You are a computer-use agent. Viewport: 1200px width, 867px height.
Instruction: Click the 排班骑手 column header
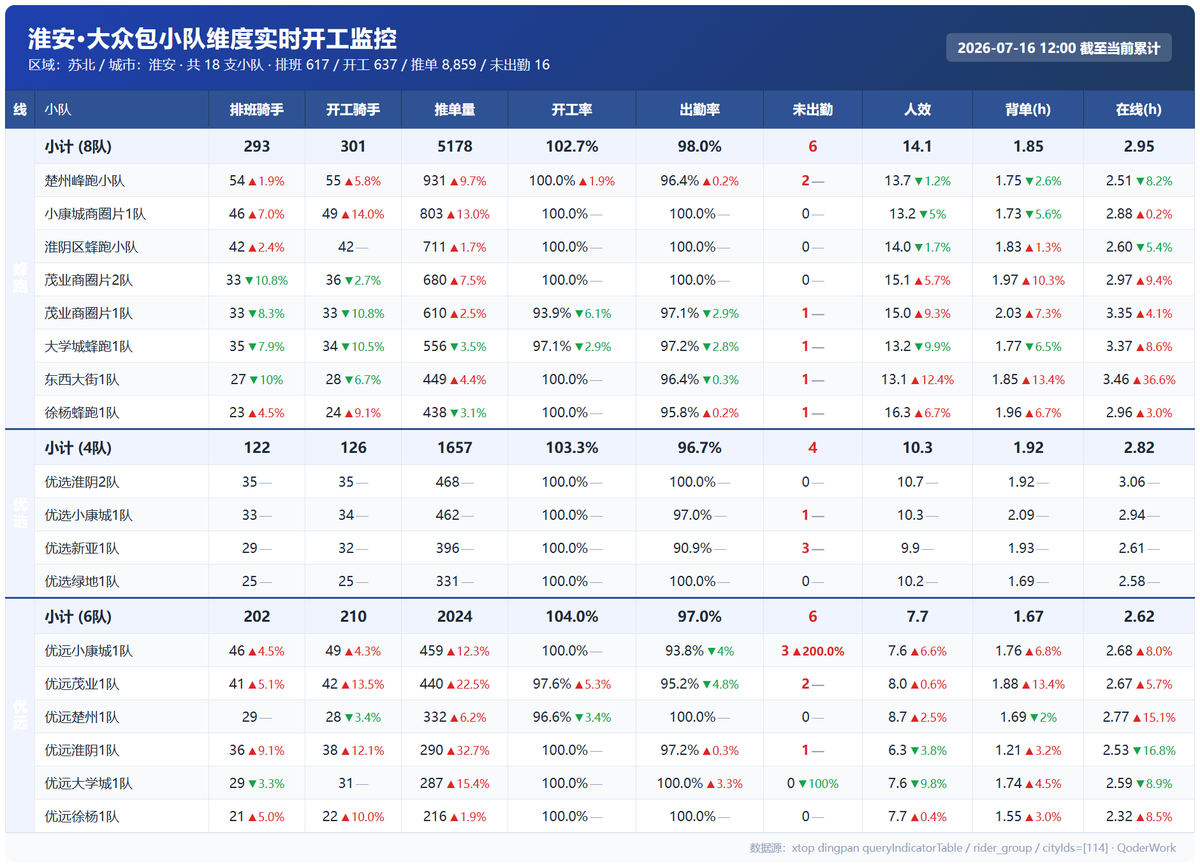tap(256, 109)
